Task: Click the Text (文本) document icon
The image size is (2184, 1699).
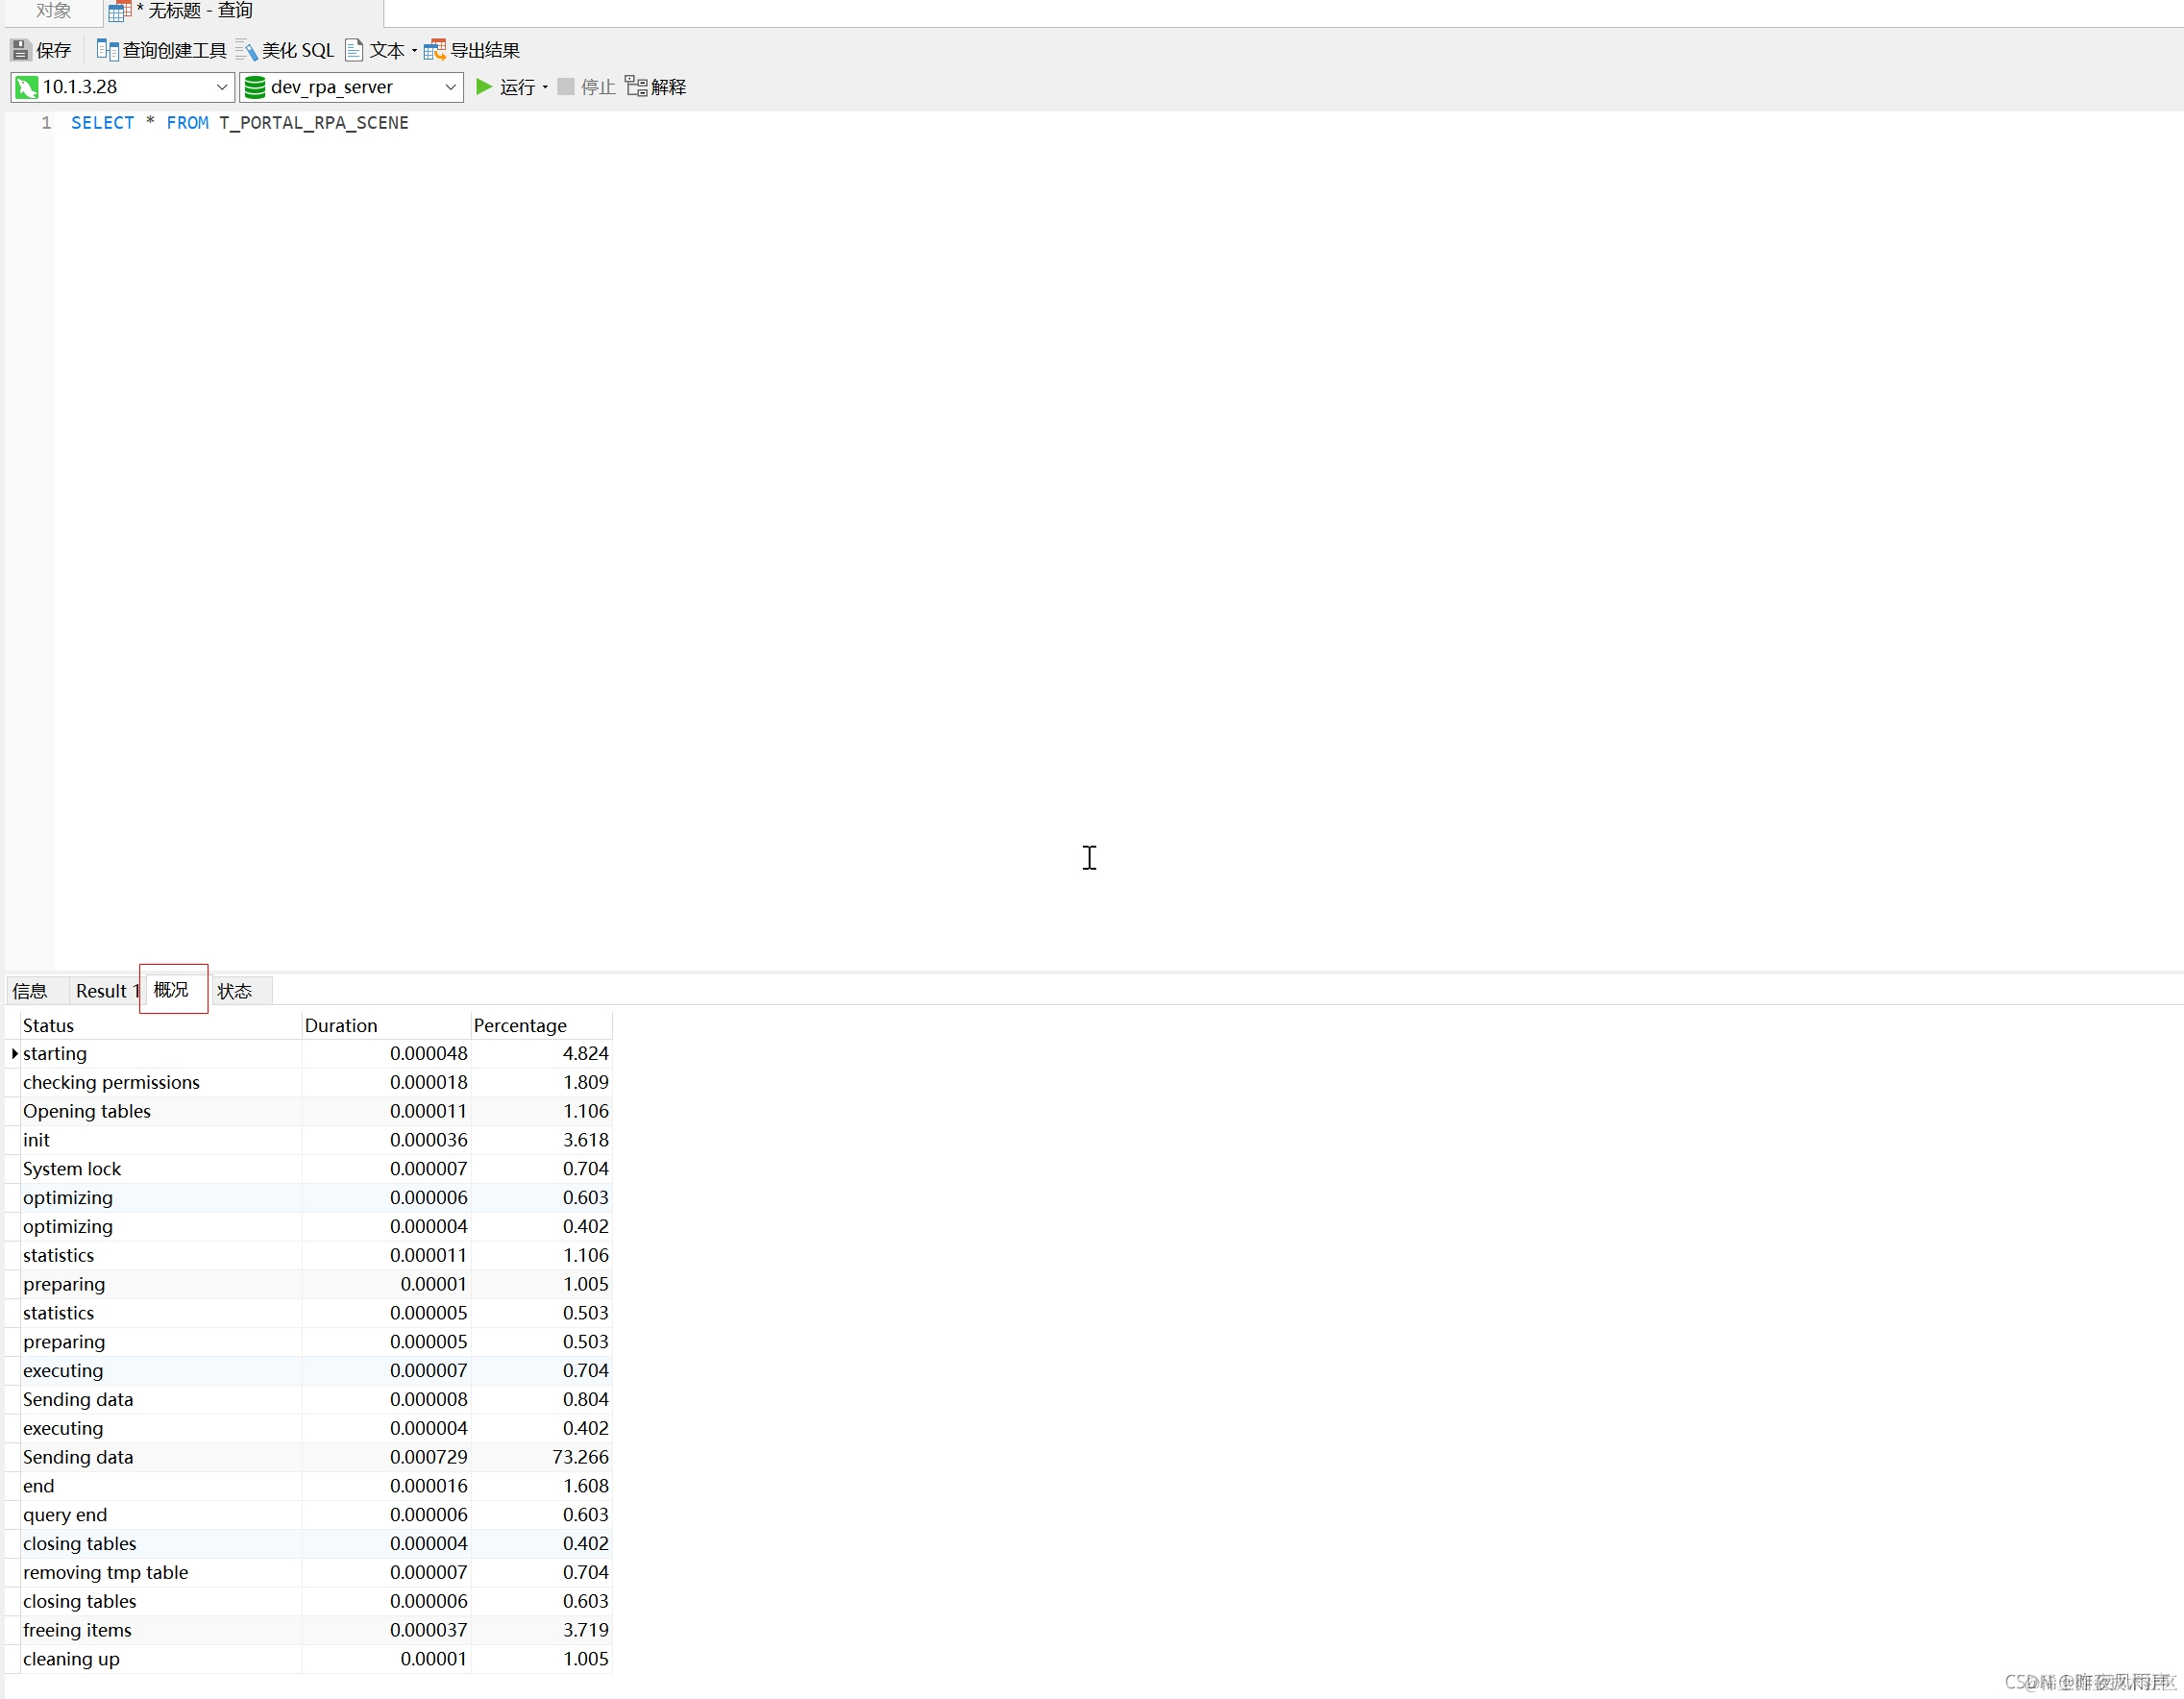Action: coord(354,50)
